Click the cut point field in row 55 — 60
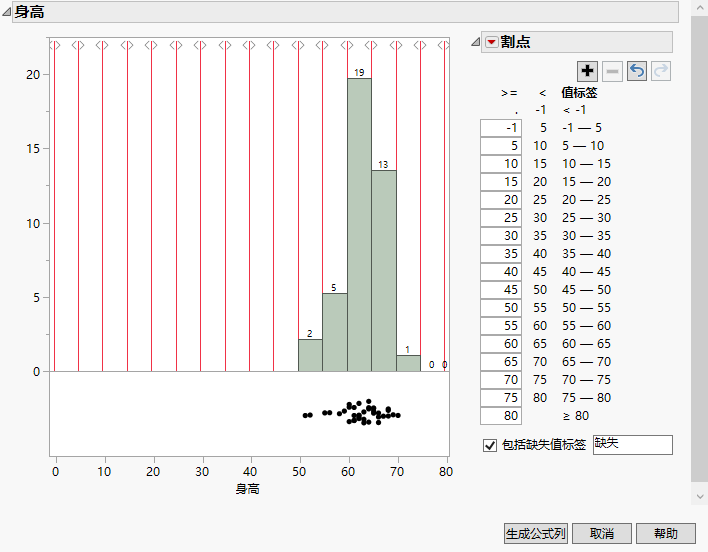The height and width of the screenshot is (552, 708). [501, 326]
